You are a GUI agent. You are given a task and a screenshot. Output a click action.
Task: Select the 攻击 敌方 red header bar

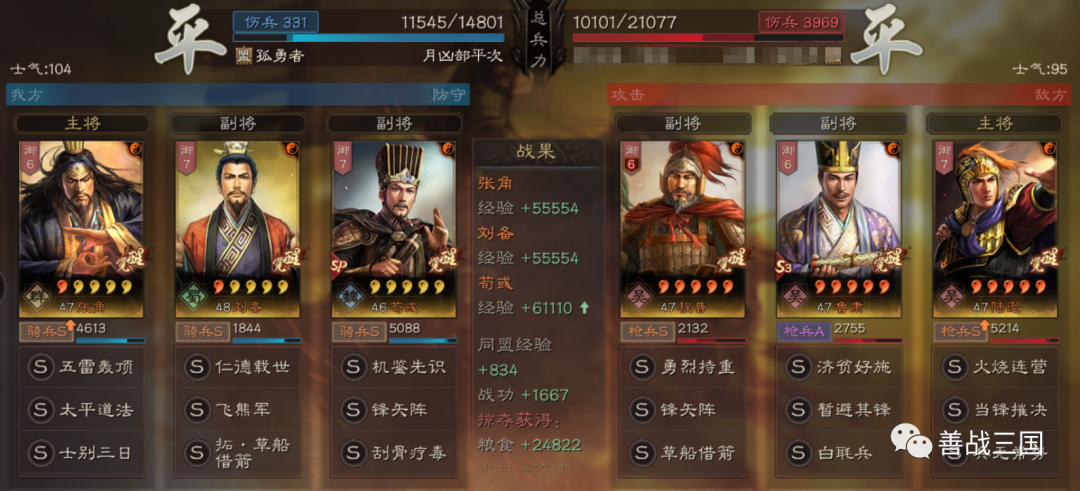pos(840,94)
